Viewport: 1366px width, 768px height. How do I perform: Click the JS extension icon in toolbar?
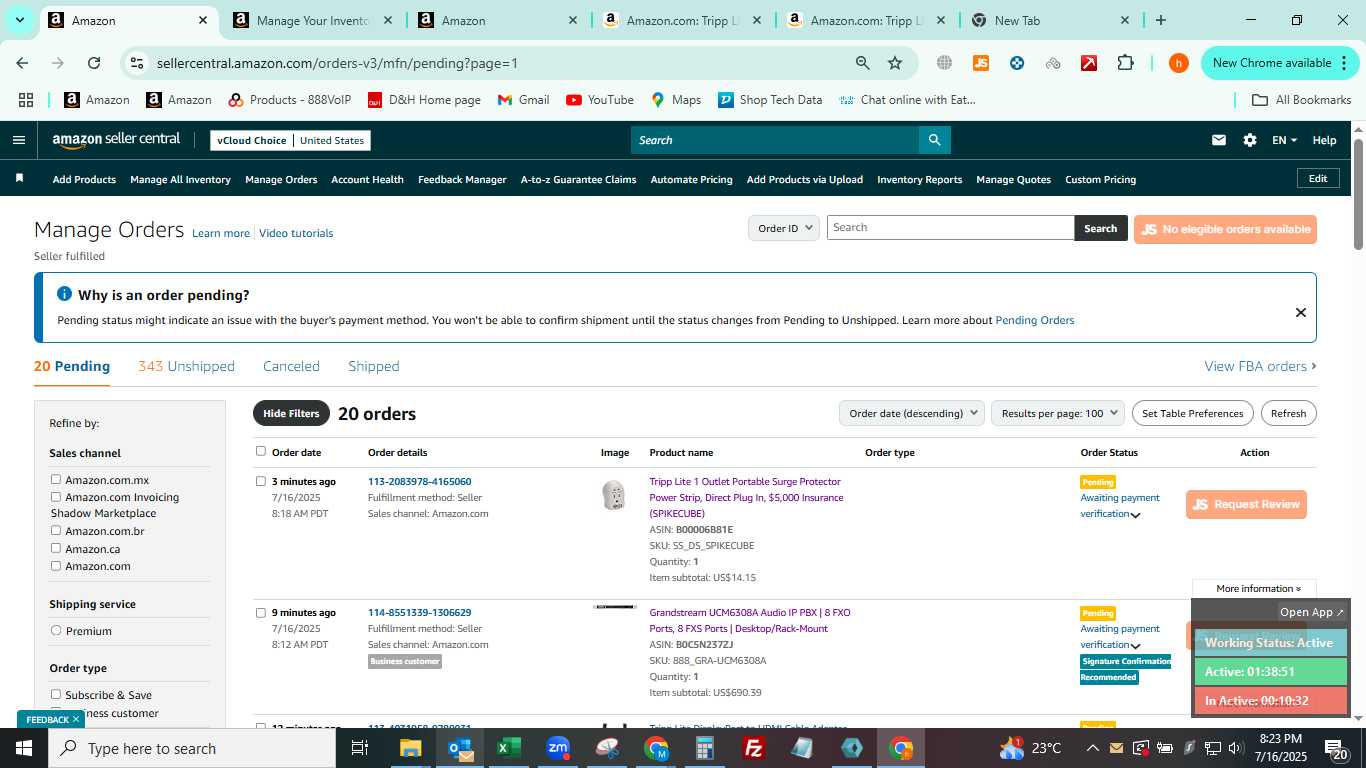click(981, 63)
